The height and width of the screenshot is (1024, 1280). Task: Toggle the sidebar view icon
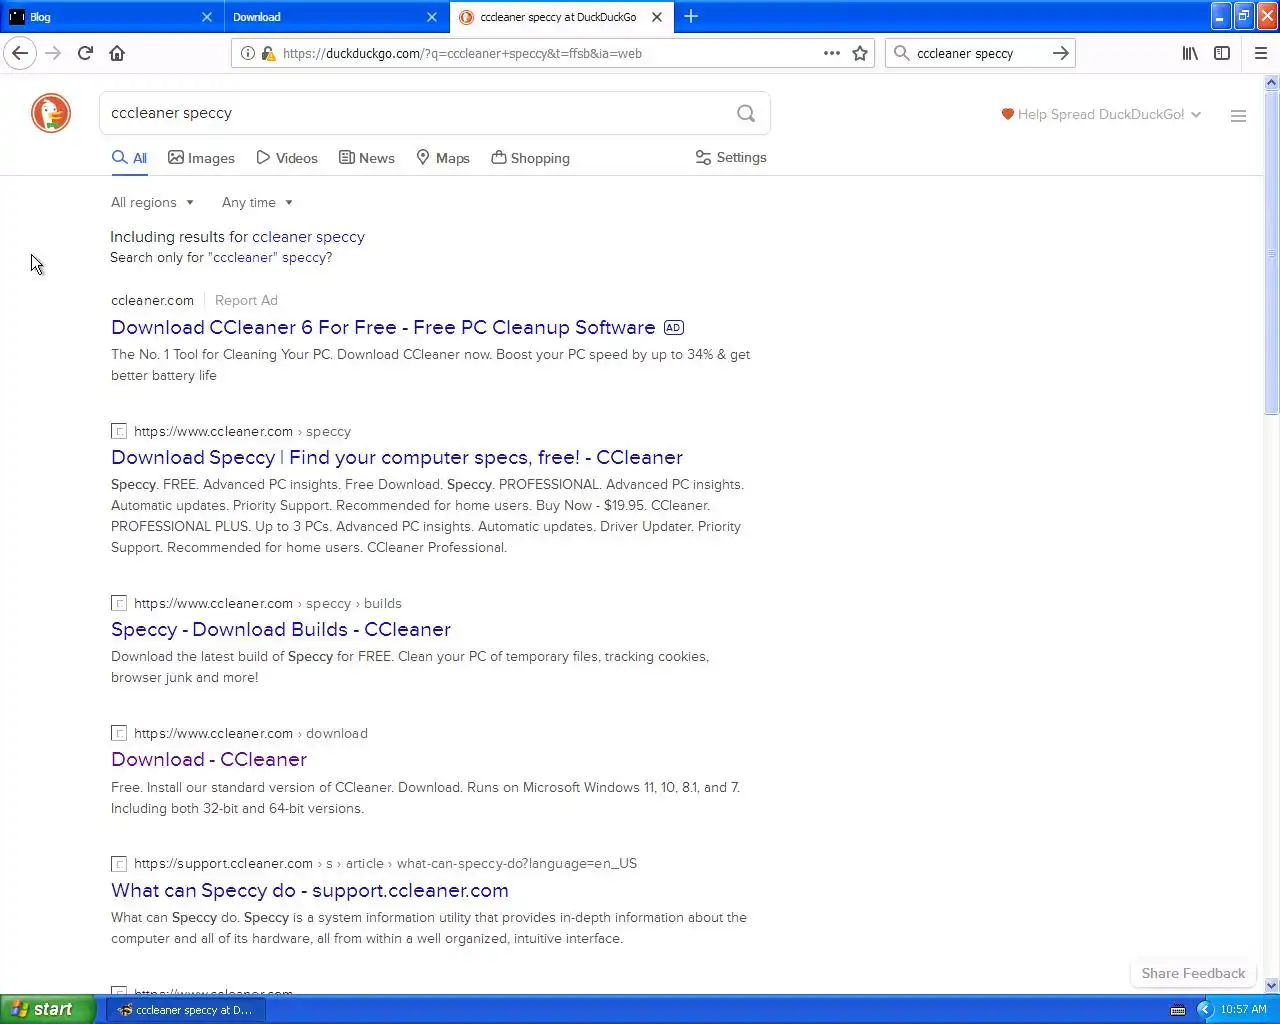pos(1222,53)
